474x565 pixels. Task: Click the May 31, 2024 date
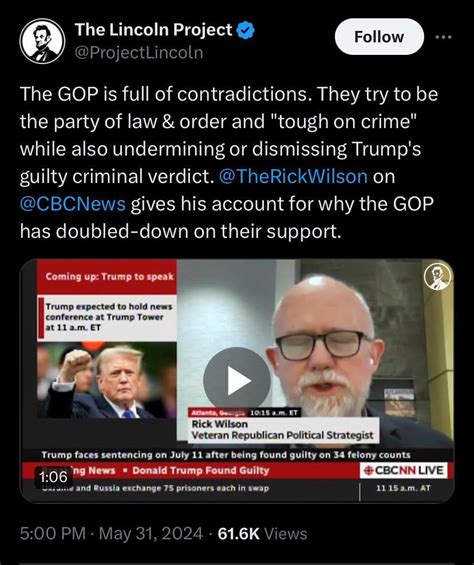point(151,534)
